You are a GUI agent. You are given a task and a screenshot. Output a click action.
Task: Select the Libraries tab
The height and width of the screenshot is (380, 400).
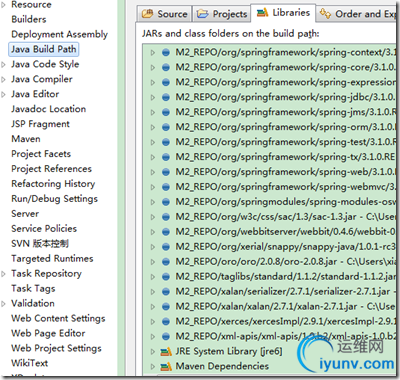[283, 13]
